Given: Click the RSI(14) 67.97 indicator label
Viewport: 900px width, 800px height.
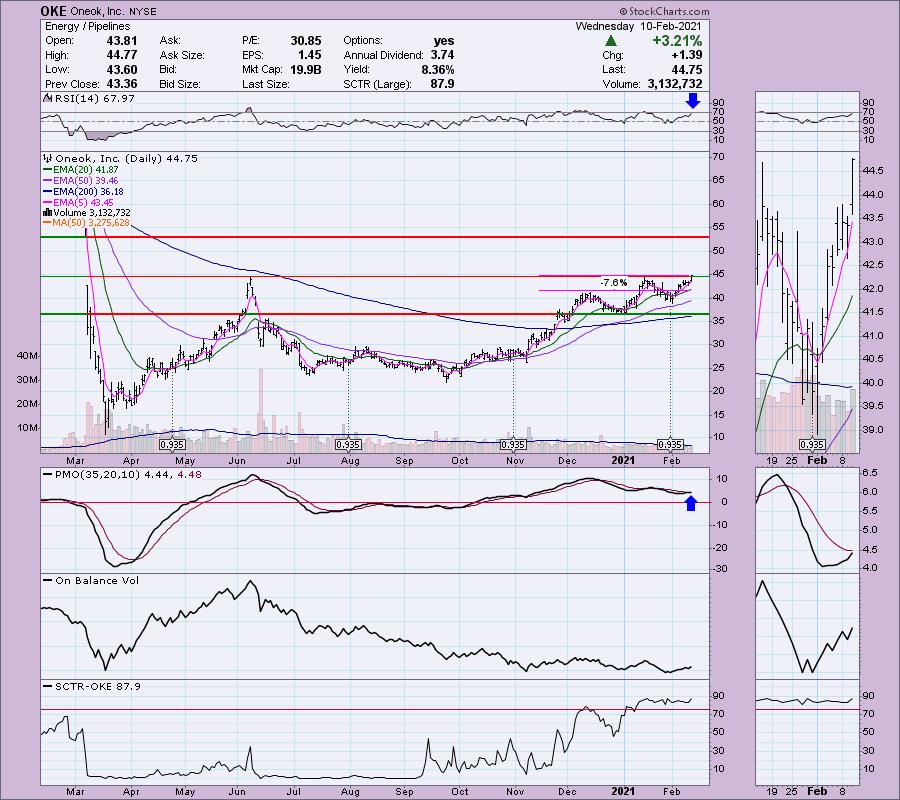Looking at the screenshot, I should (89, 99).
